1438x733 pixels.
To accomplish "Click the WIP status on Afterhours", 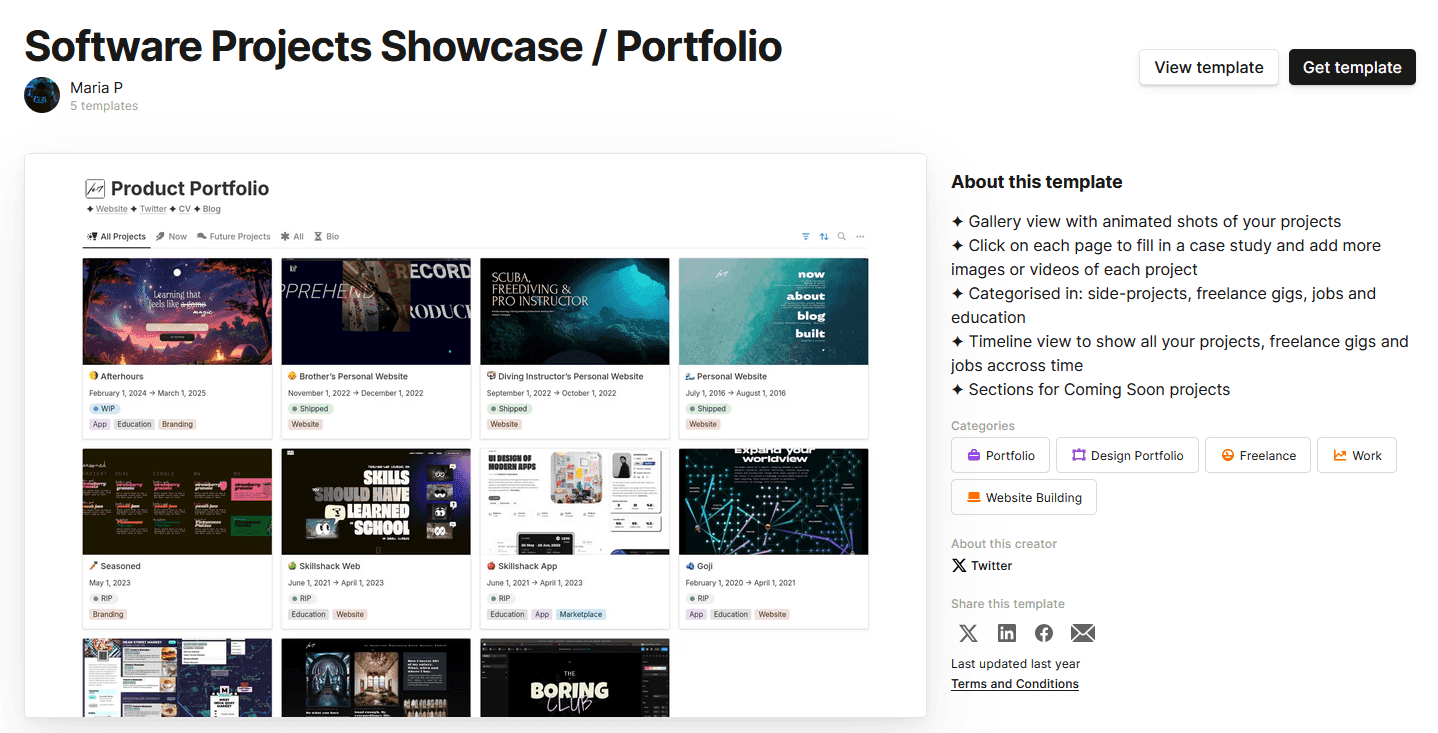I will click(106, 409).
